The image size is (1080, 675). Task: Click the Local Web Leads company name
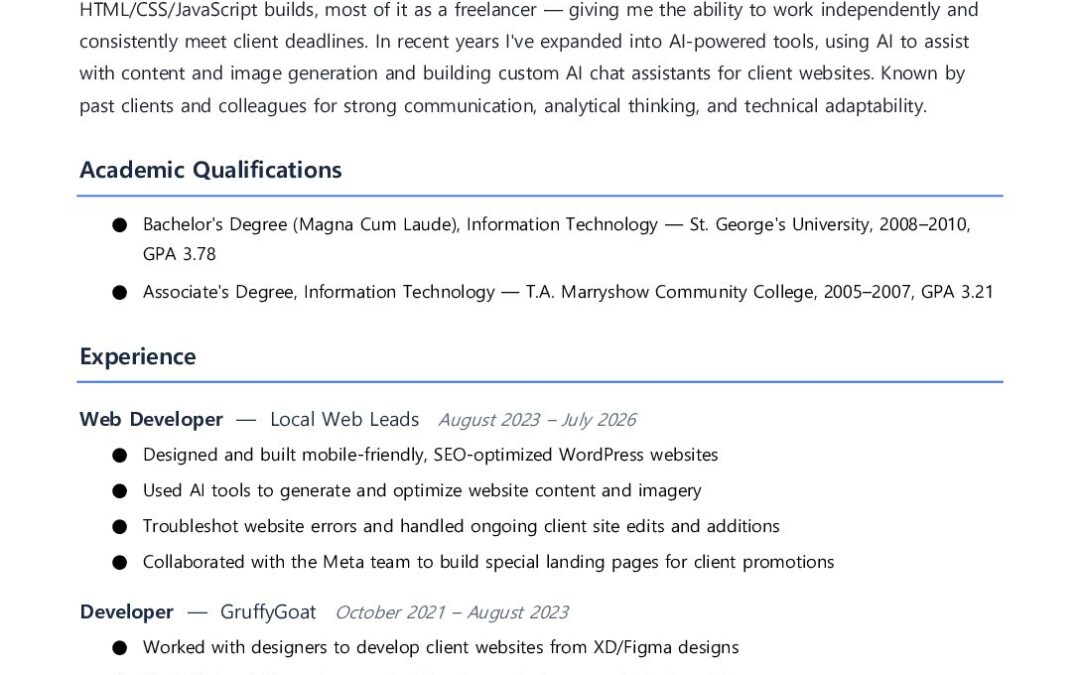pos(344,419)
